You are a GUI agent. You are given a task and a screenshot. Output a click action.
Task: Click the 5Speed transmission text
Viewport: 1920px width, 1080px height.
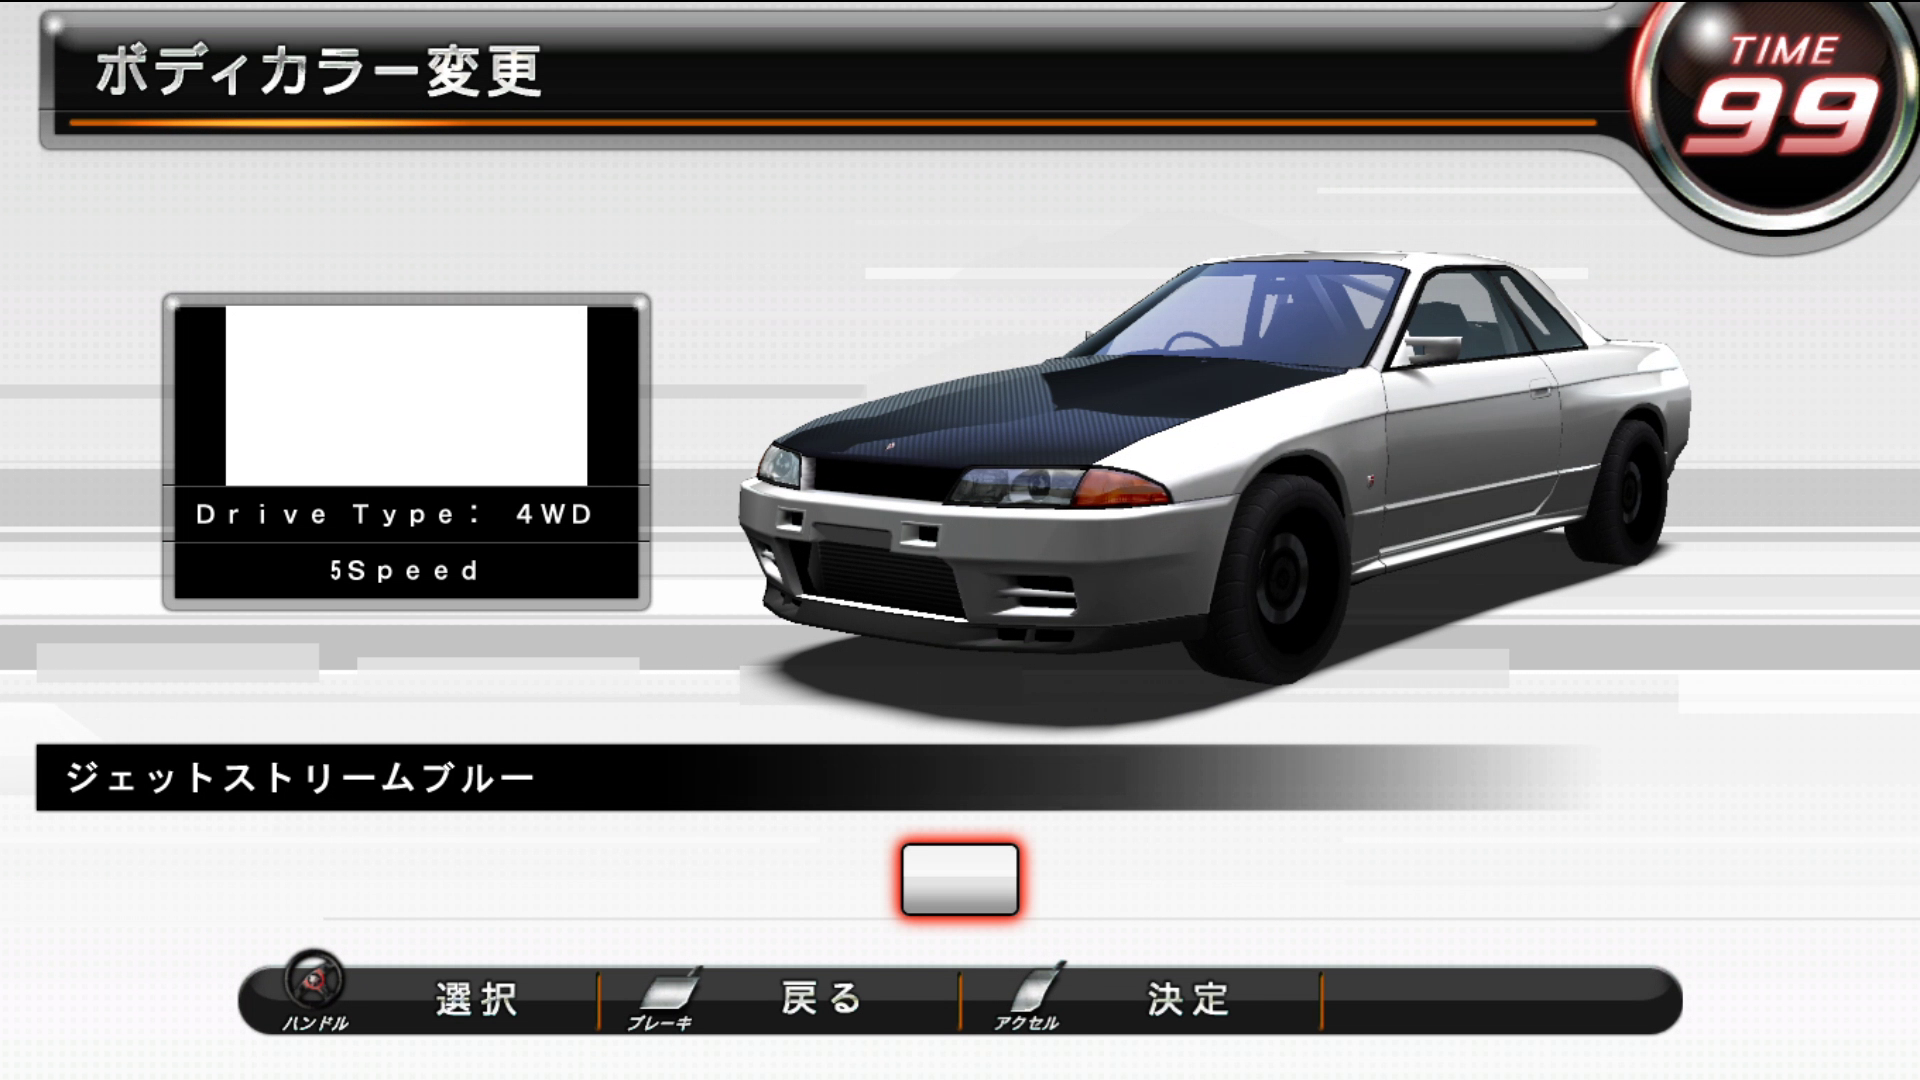405,571
